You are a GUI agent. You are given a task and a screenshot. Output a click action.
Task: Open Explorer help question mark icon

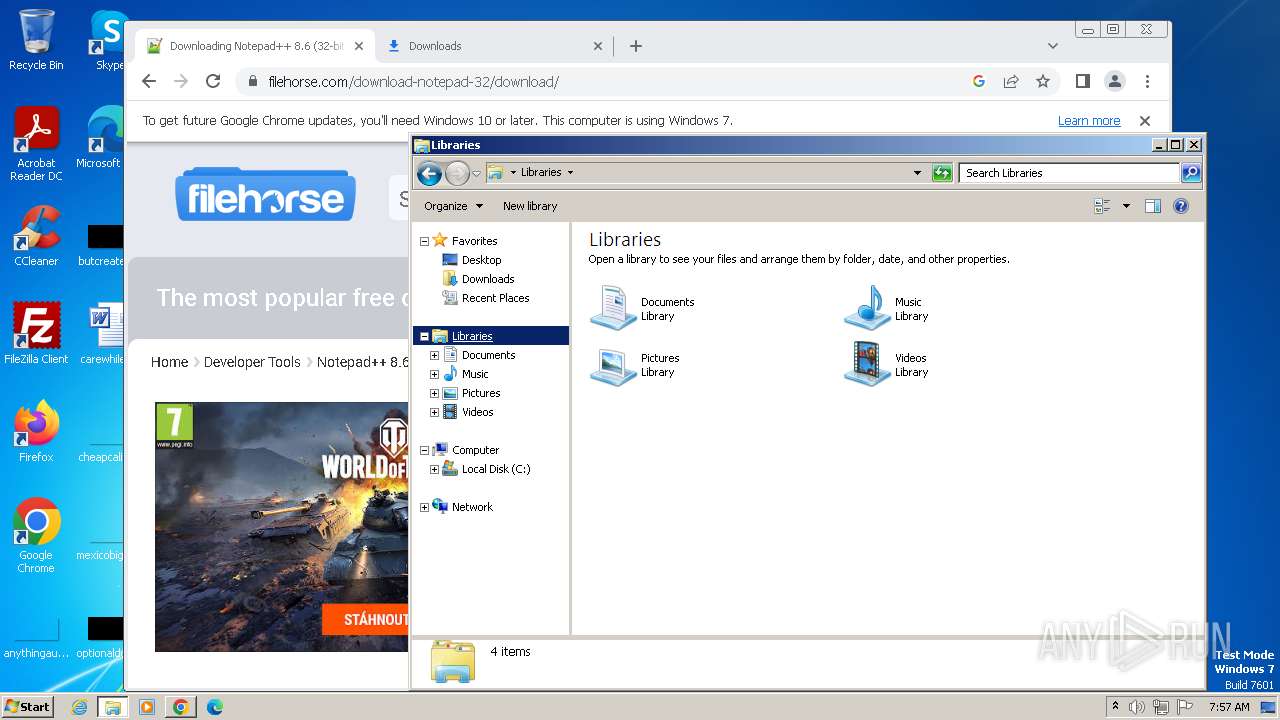pos(1180,206)
